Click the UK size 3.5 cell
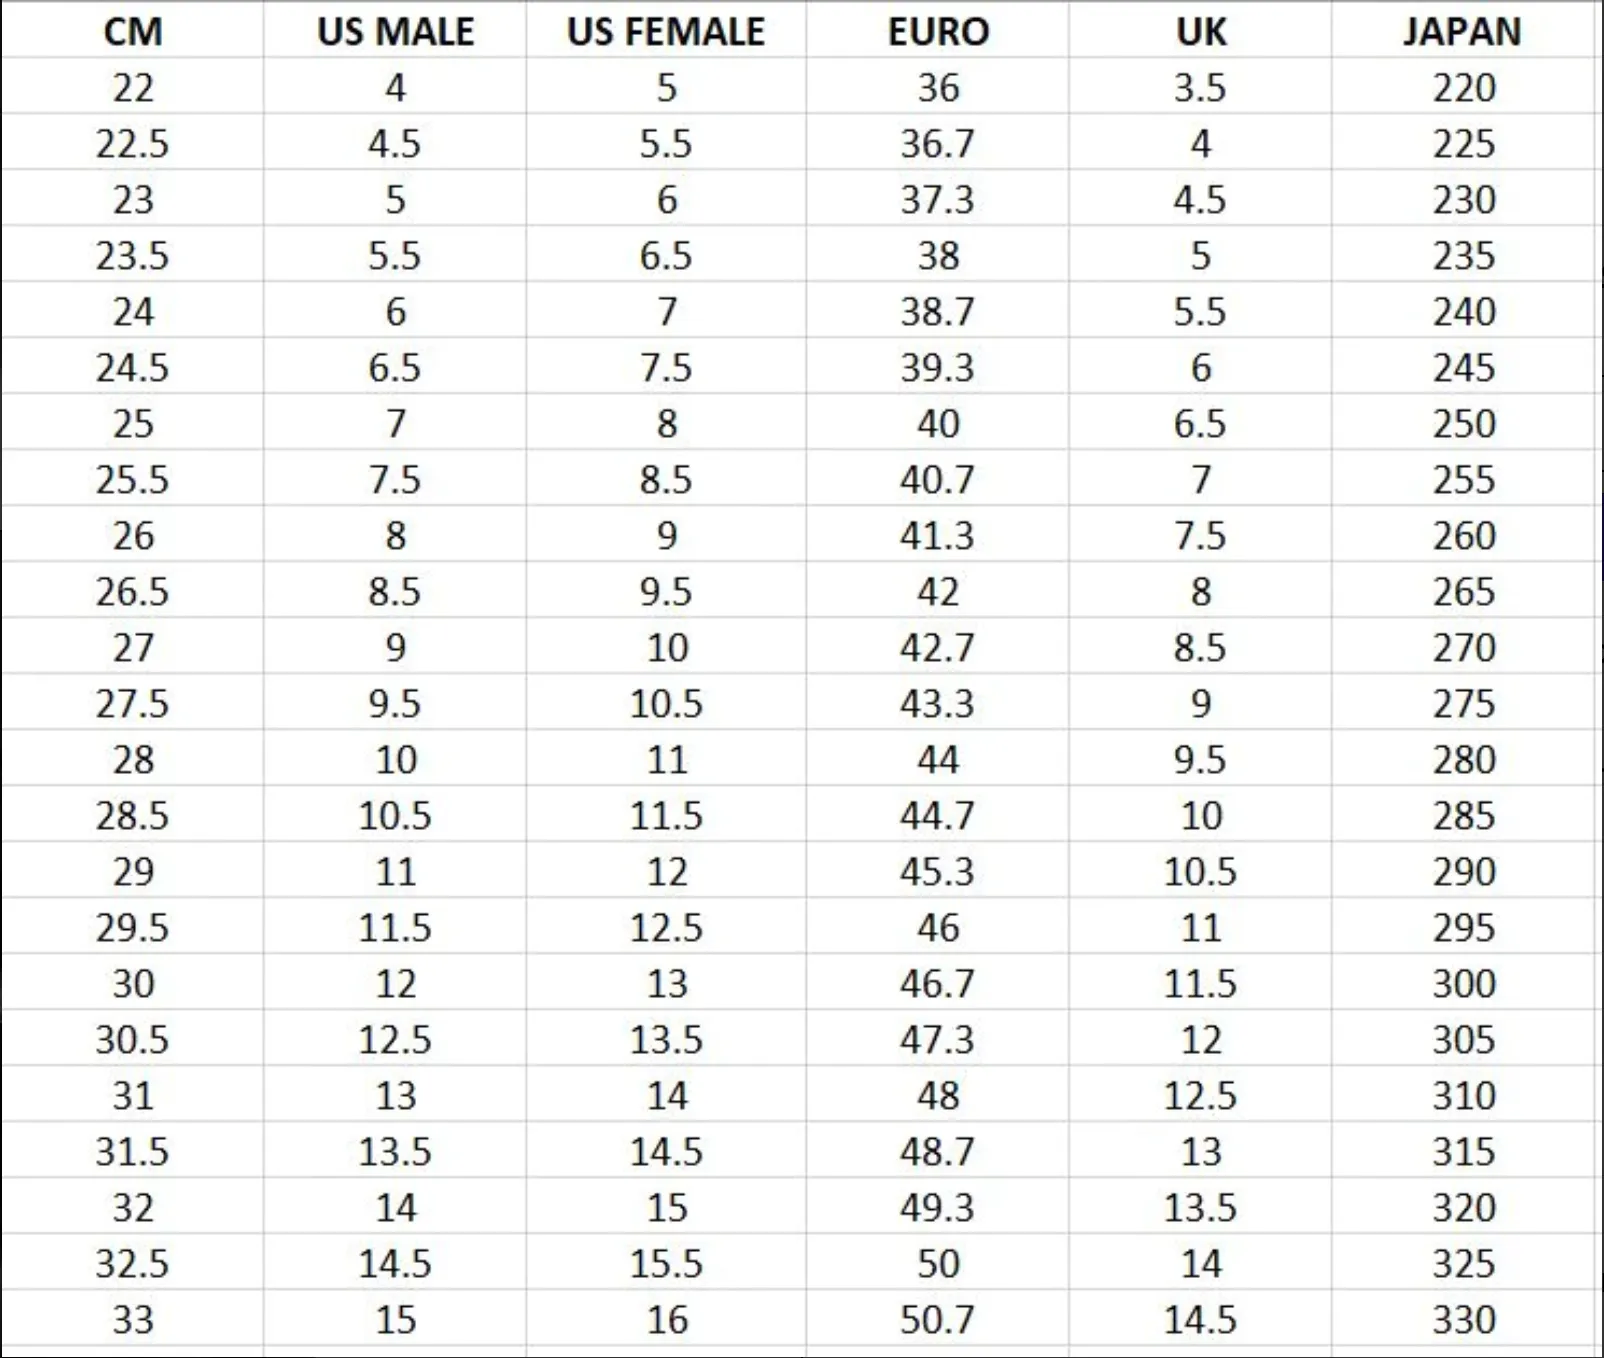This screenshot has height=1358, width=1604. 1200,87
